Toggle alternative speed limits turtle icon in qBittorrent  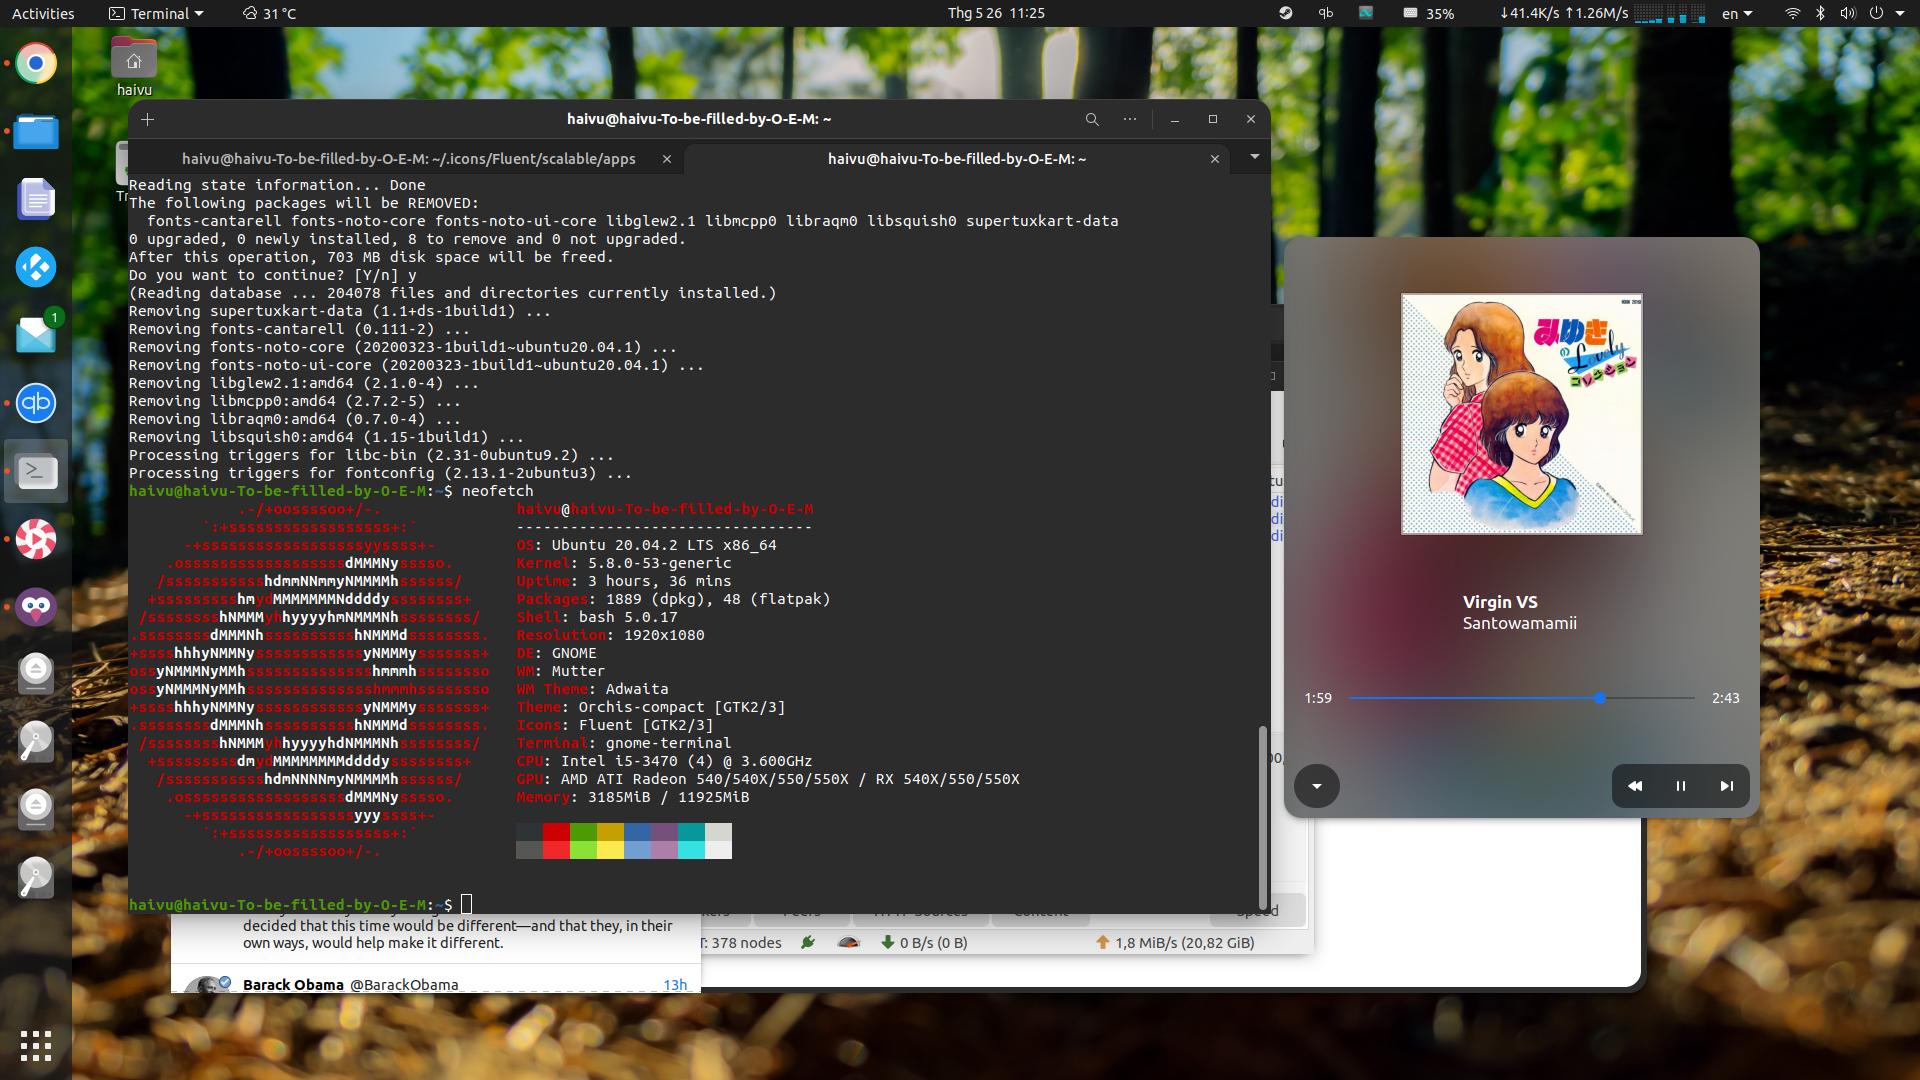coord(849,942)
